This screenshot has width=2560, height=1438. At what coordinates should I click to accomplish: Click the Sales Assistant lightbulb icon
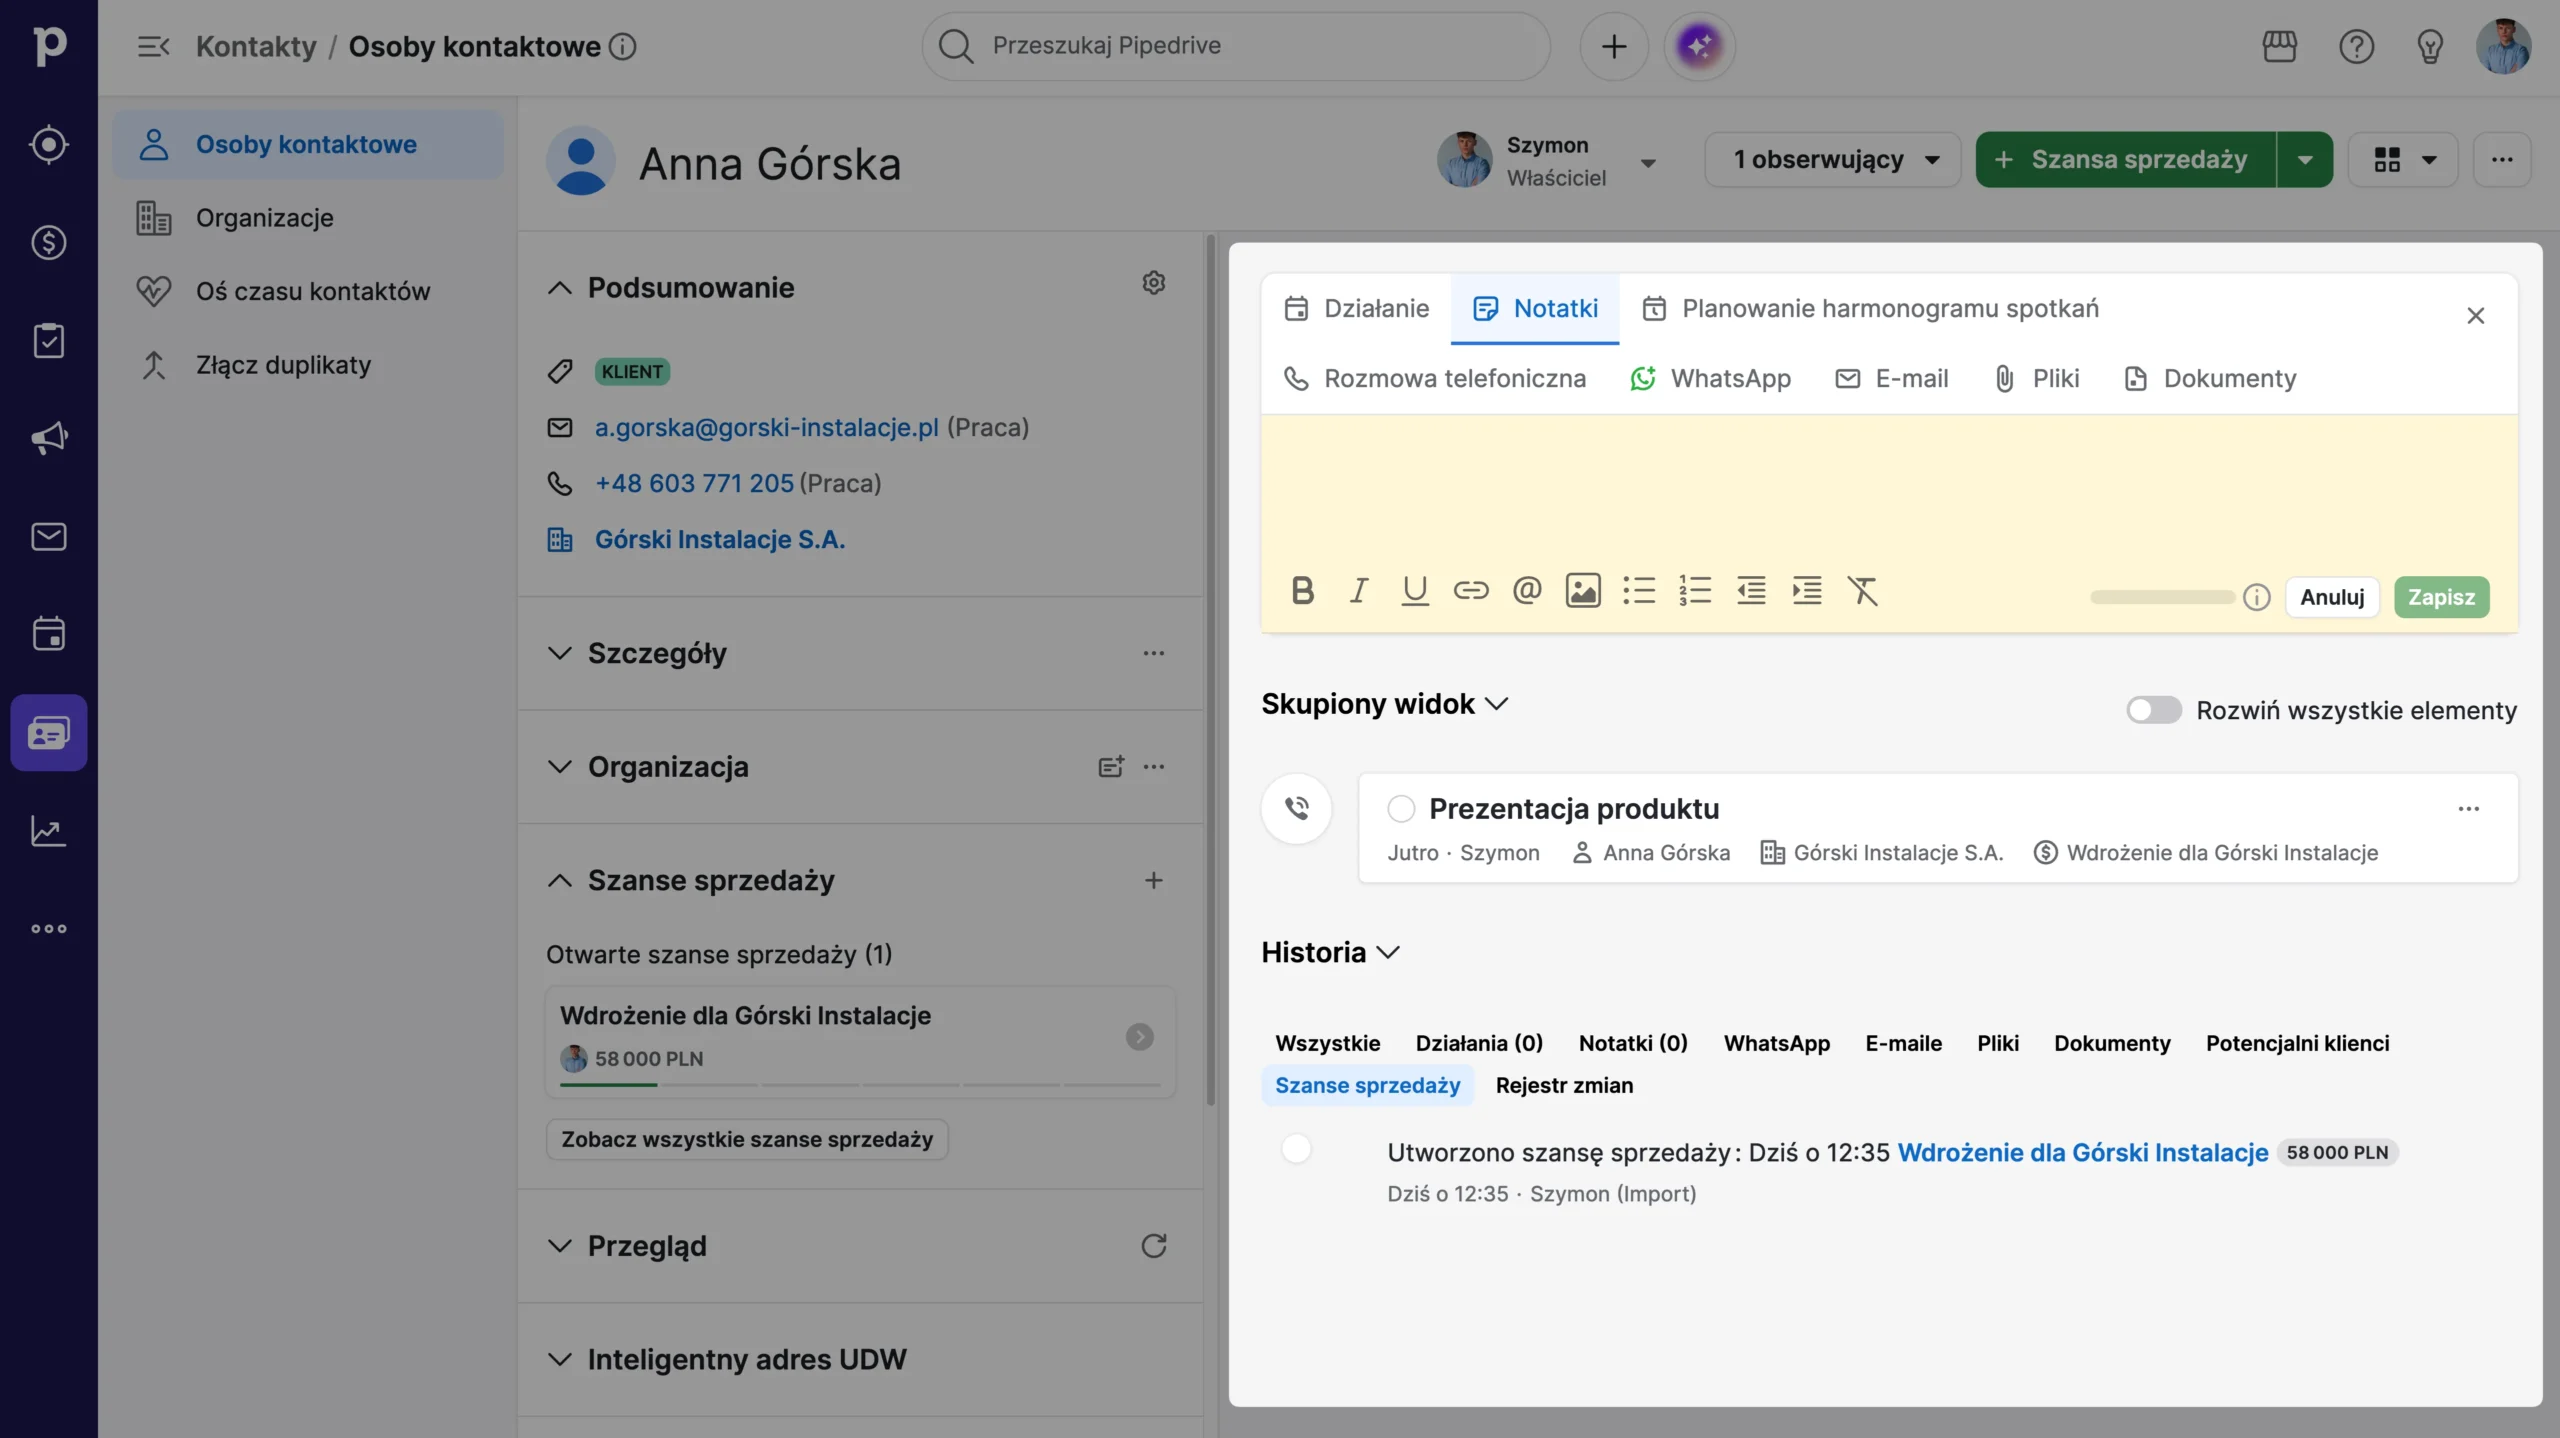2430,46
